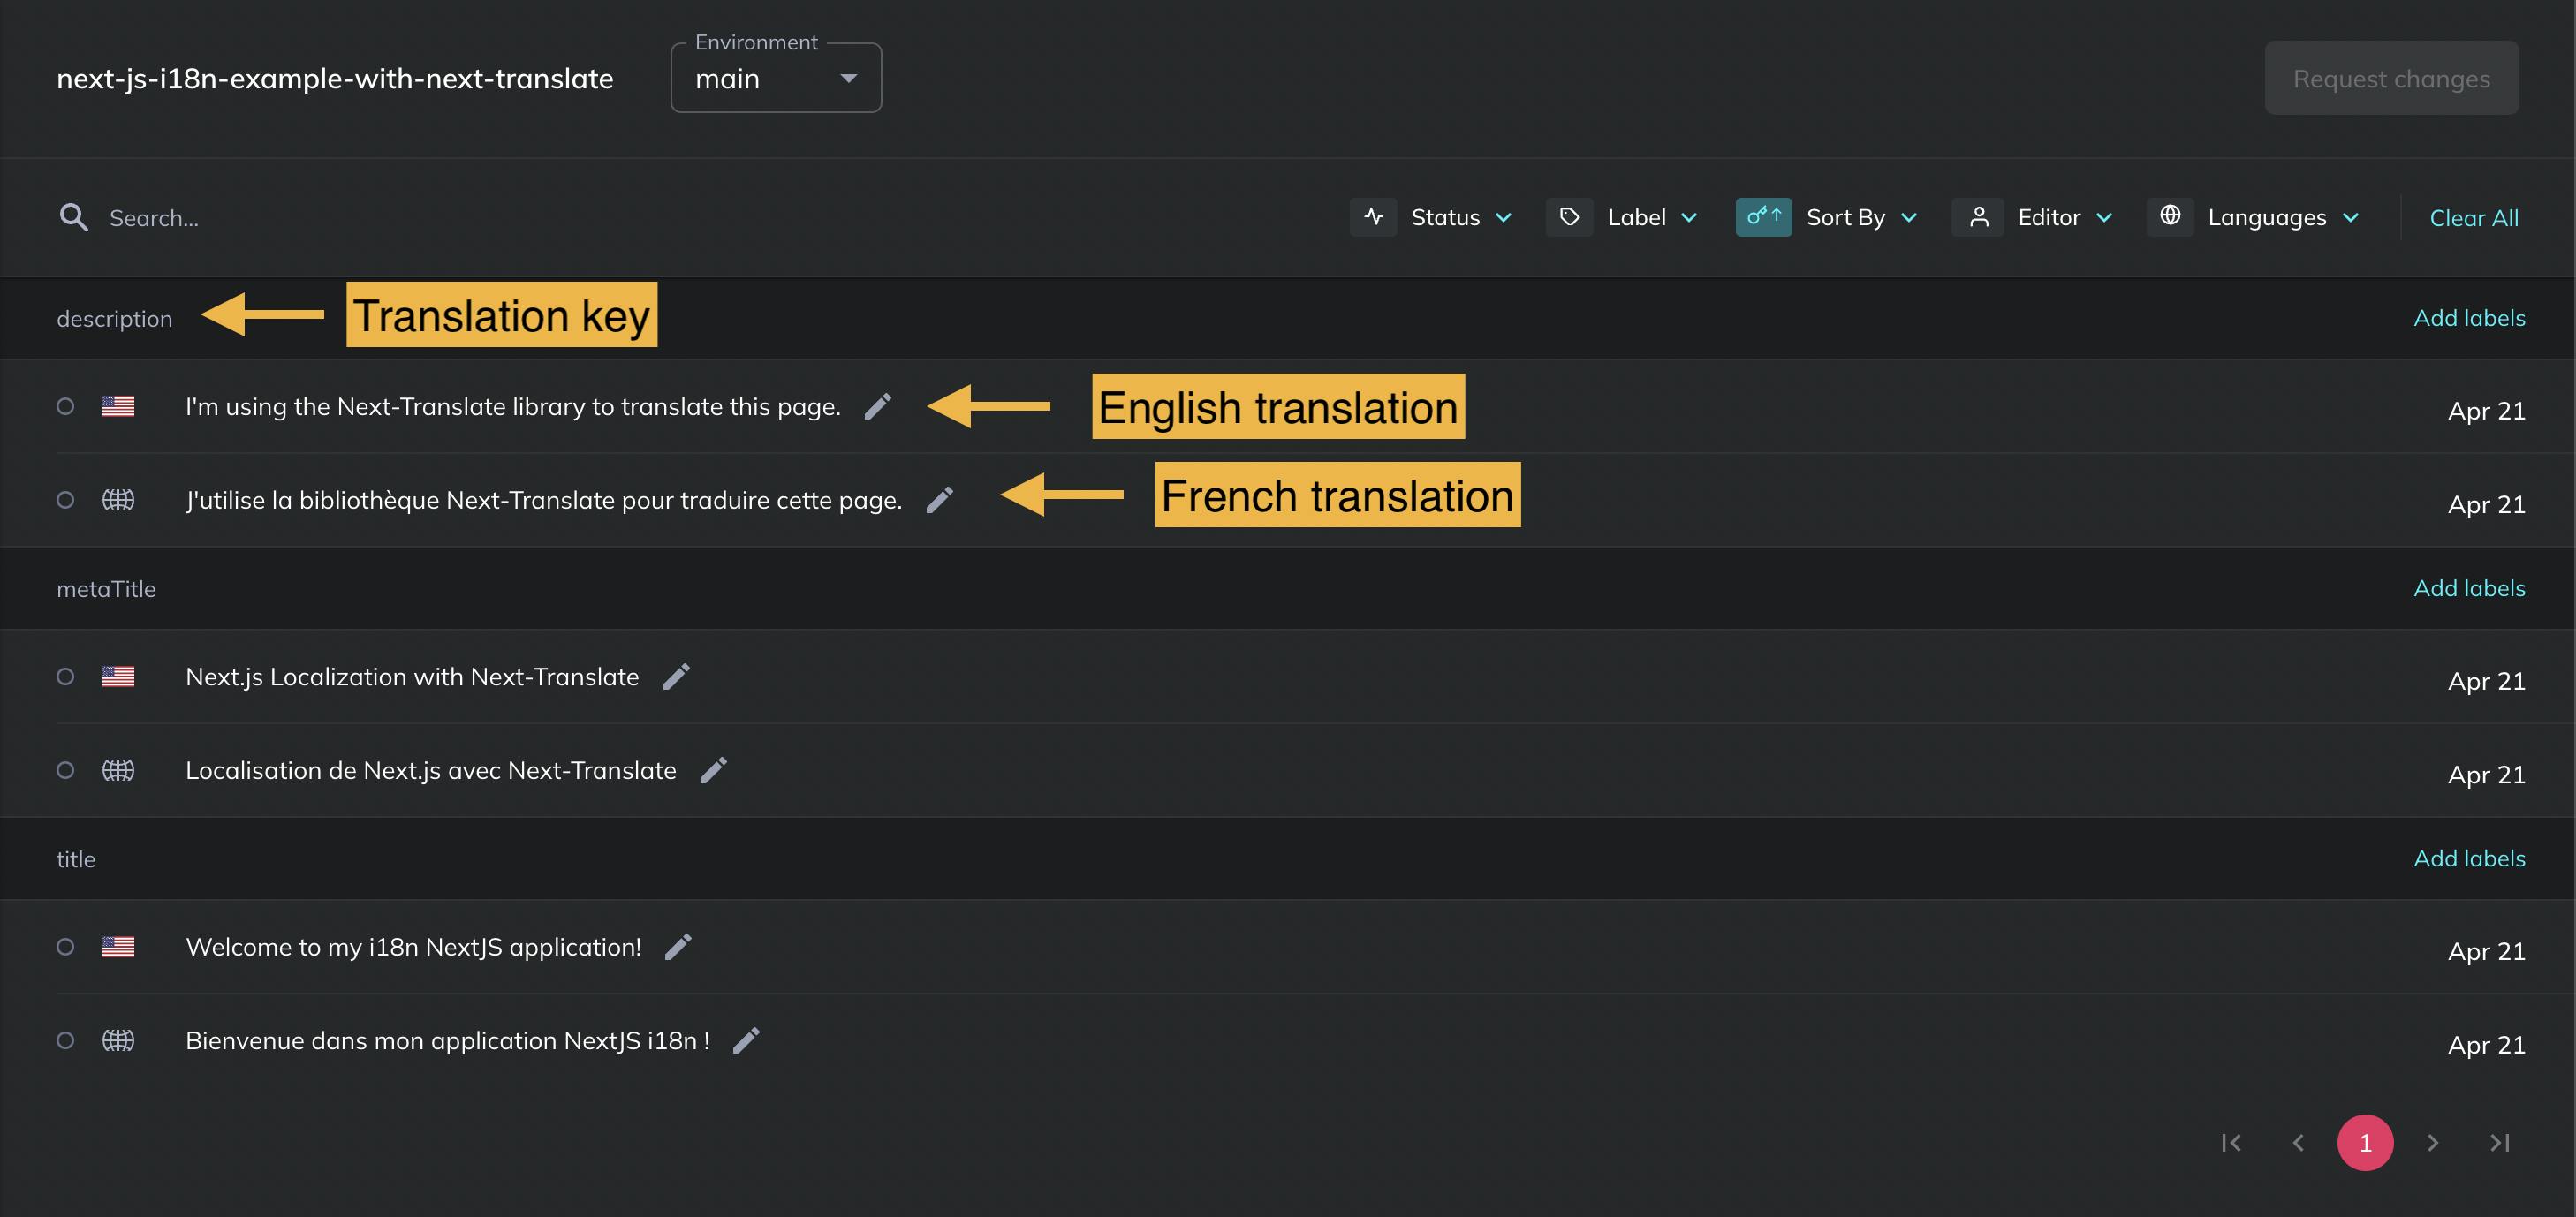Edit 'Welcome to my i18n NextJS application!' pencil
This screenshot has width=2576, height=1217.
click(678, 947)
